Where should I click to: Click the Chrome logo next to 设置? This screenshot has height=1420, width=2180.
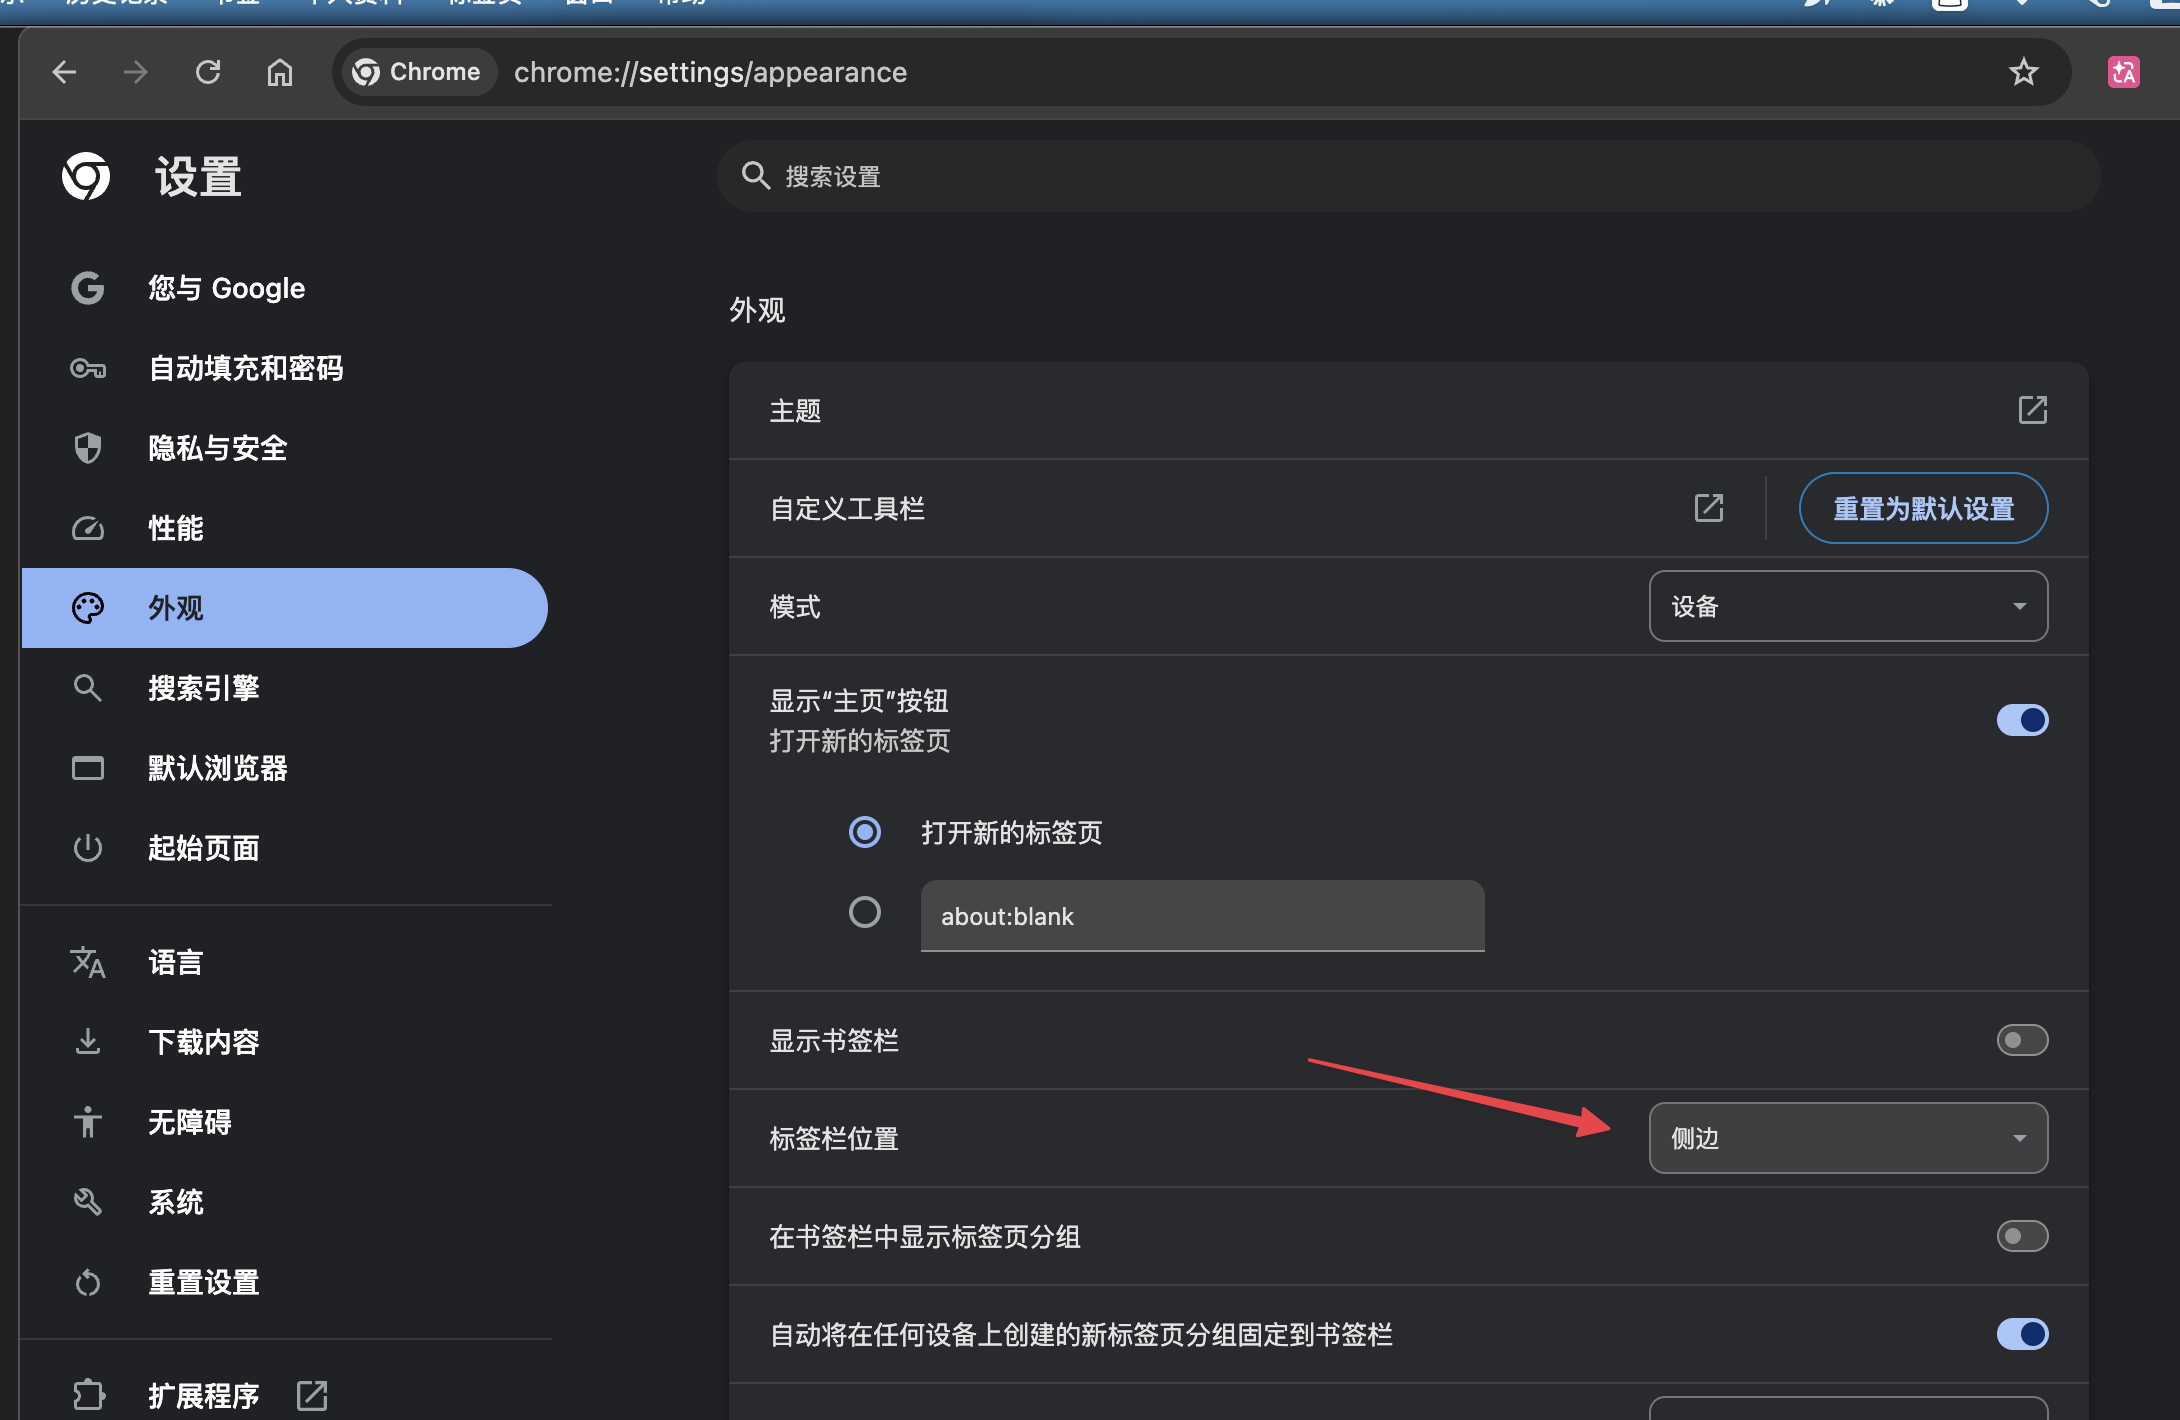[86, 177]
